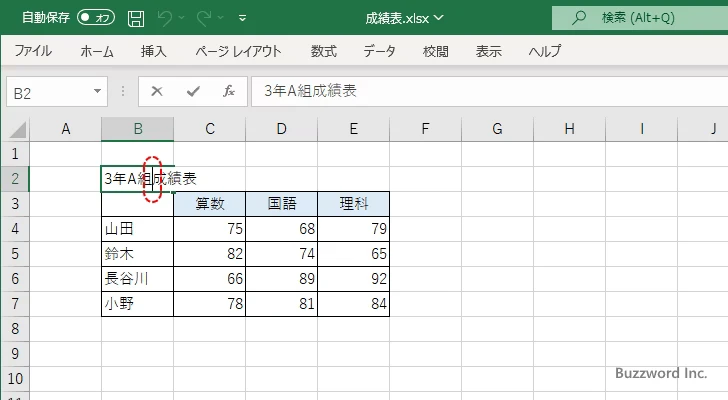
Task: Click the cell with value 82
Action: coord(210,254)
